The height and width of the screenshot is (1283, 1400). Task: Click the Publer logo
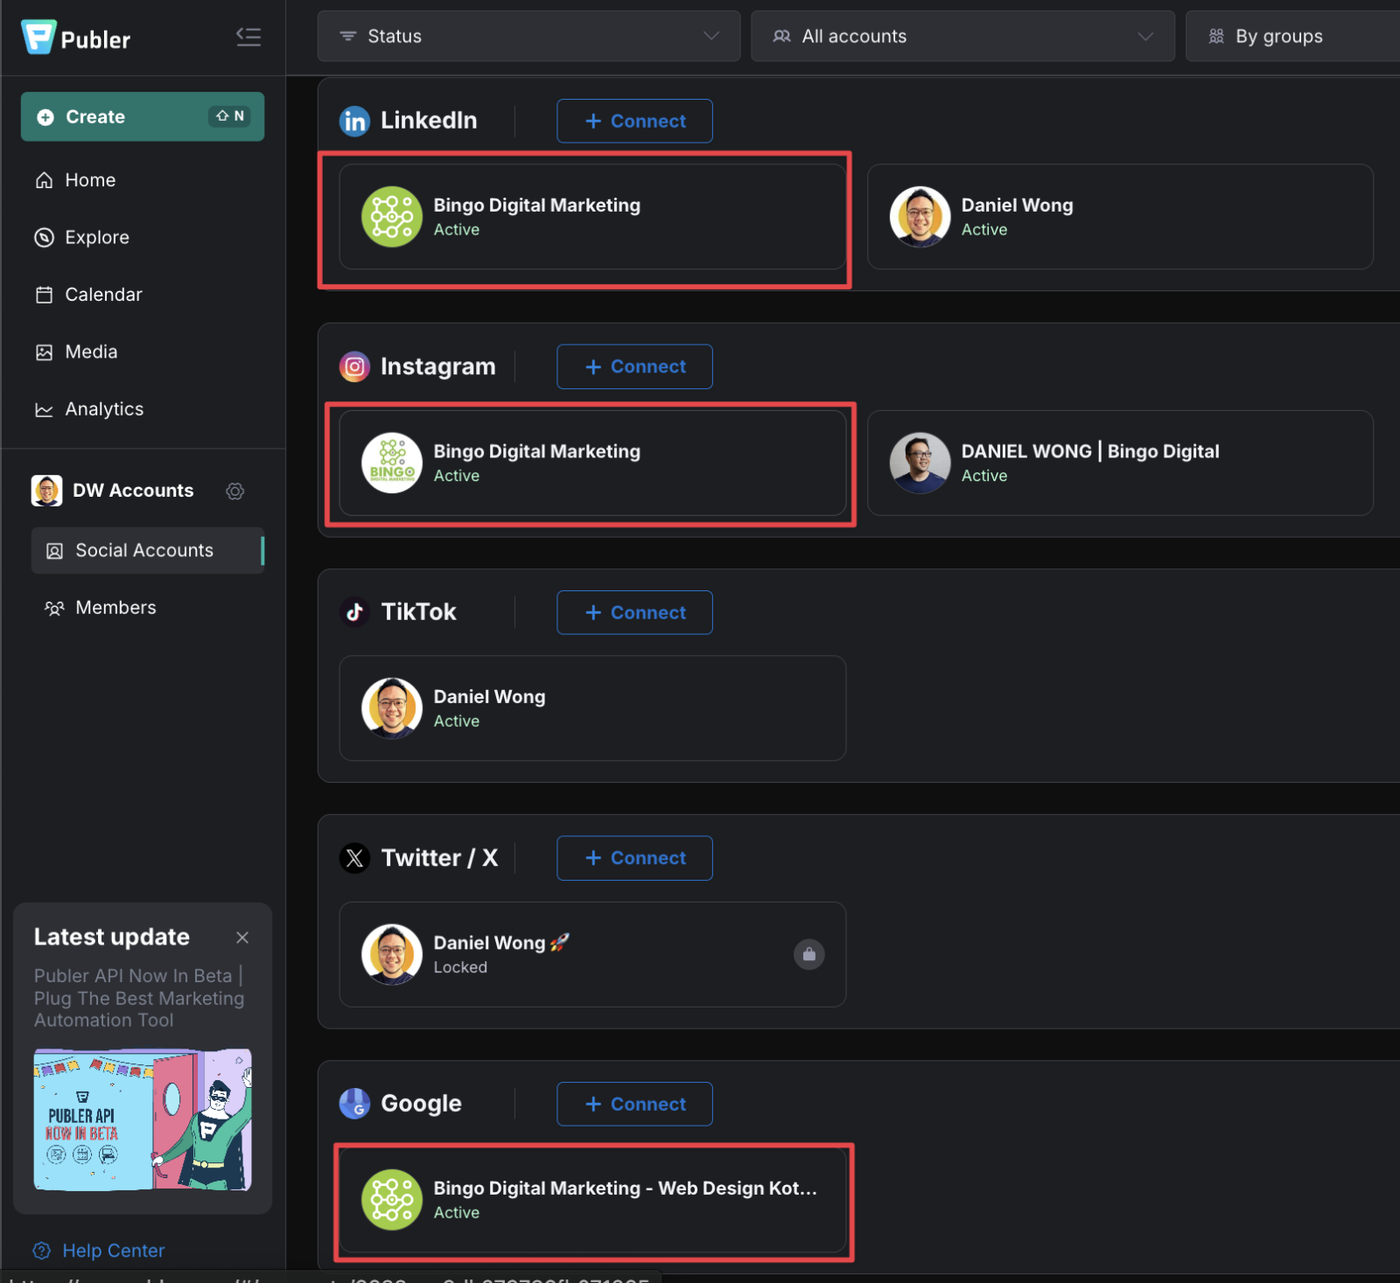pos(76,38)
